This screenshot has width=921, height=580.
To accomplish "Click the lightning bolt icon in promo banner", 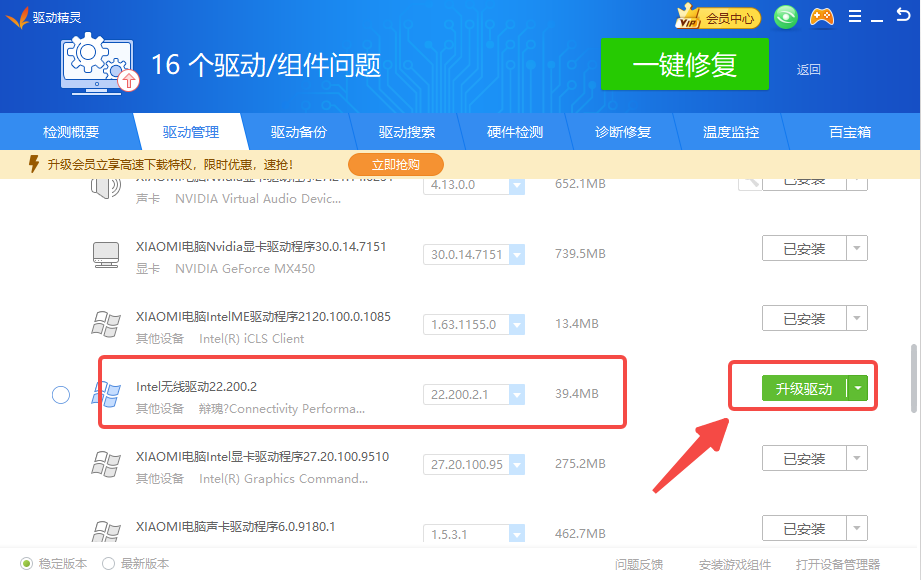I will [33, 164].
